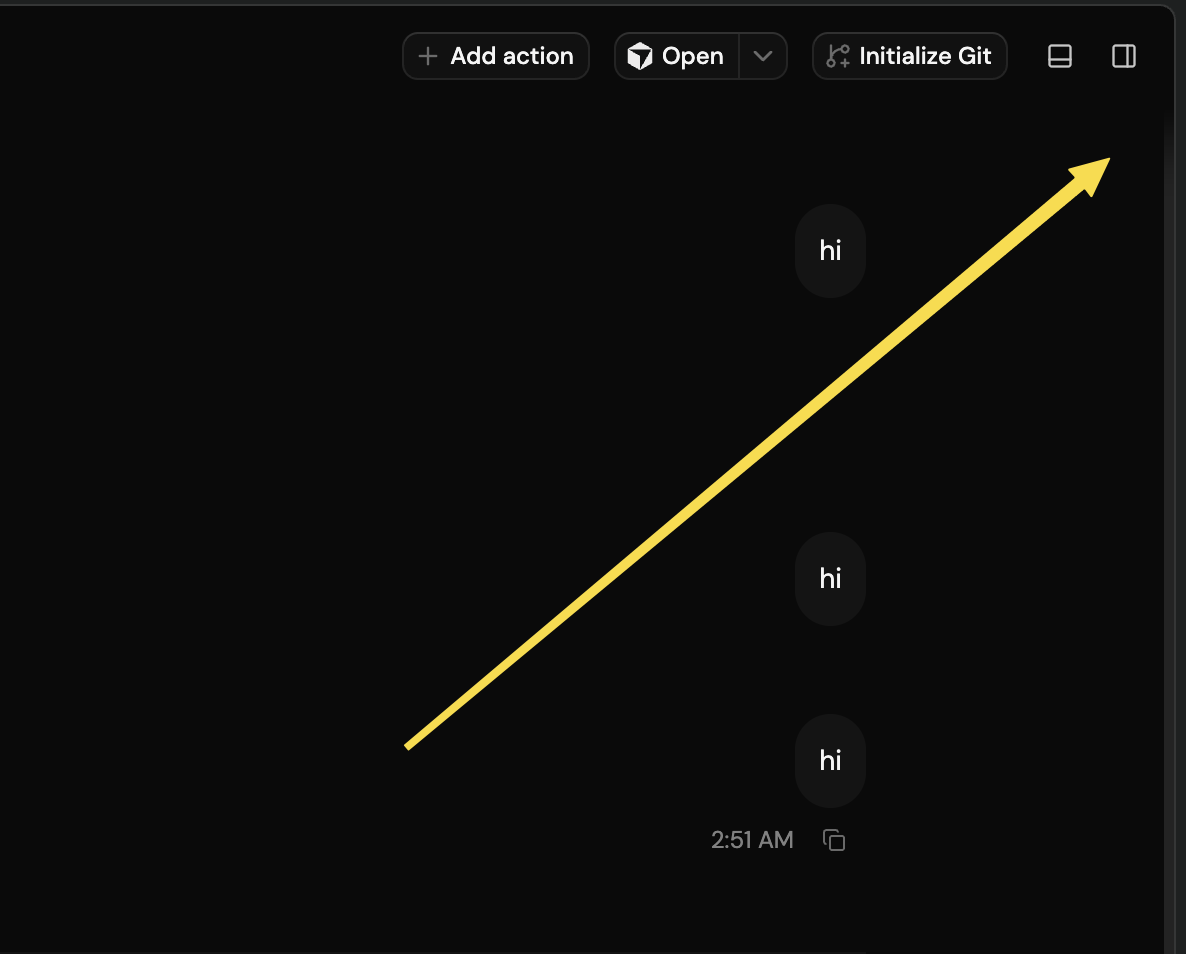Click the Initialize Git button text
Image resolution: width=1186 pixels, height=954 pixels.
click(x=925, y=56)
